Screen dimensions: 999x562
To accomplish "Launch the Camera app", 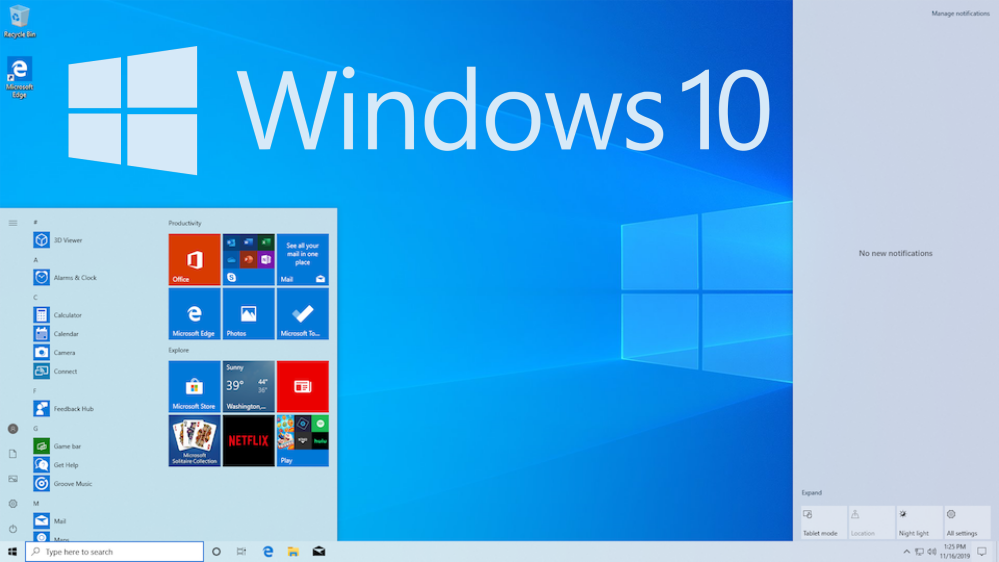I will pos(54,352).
